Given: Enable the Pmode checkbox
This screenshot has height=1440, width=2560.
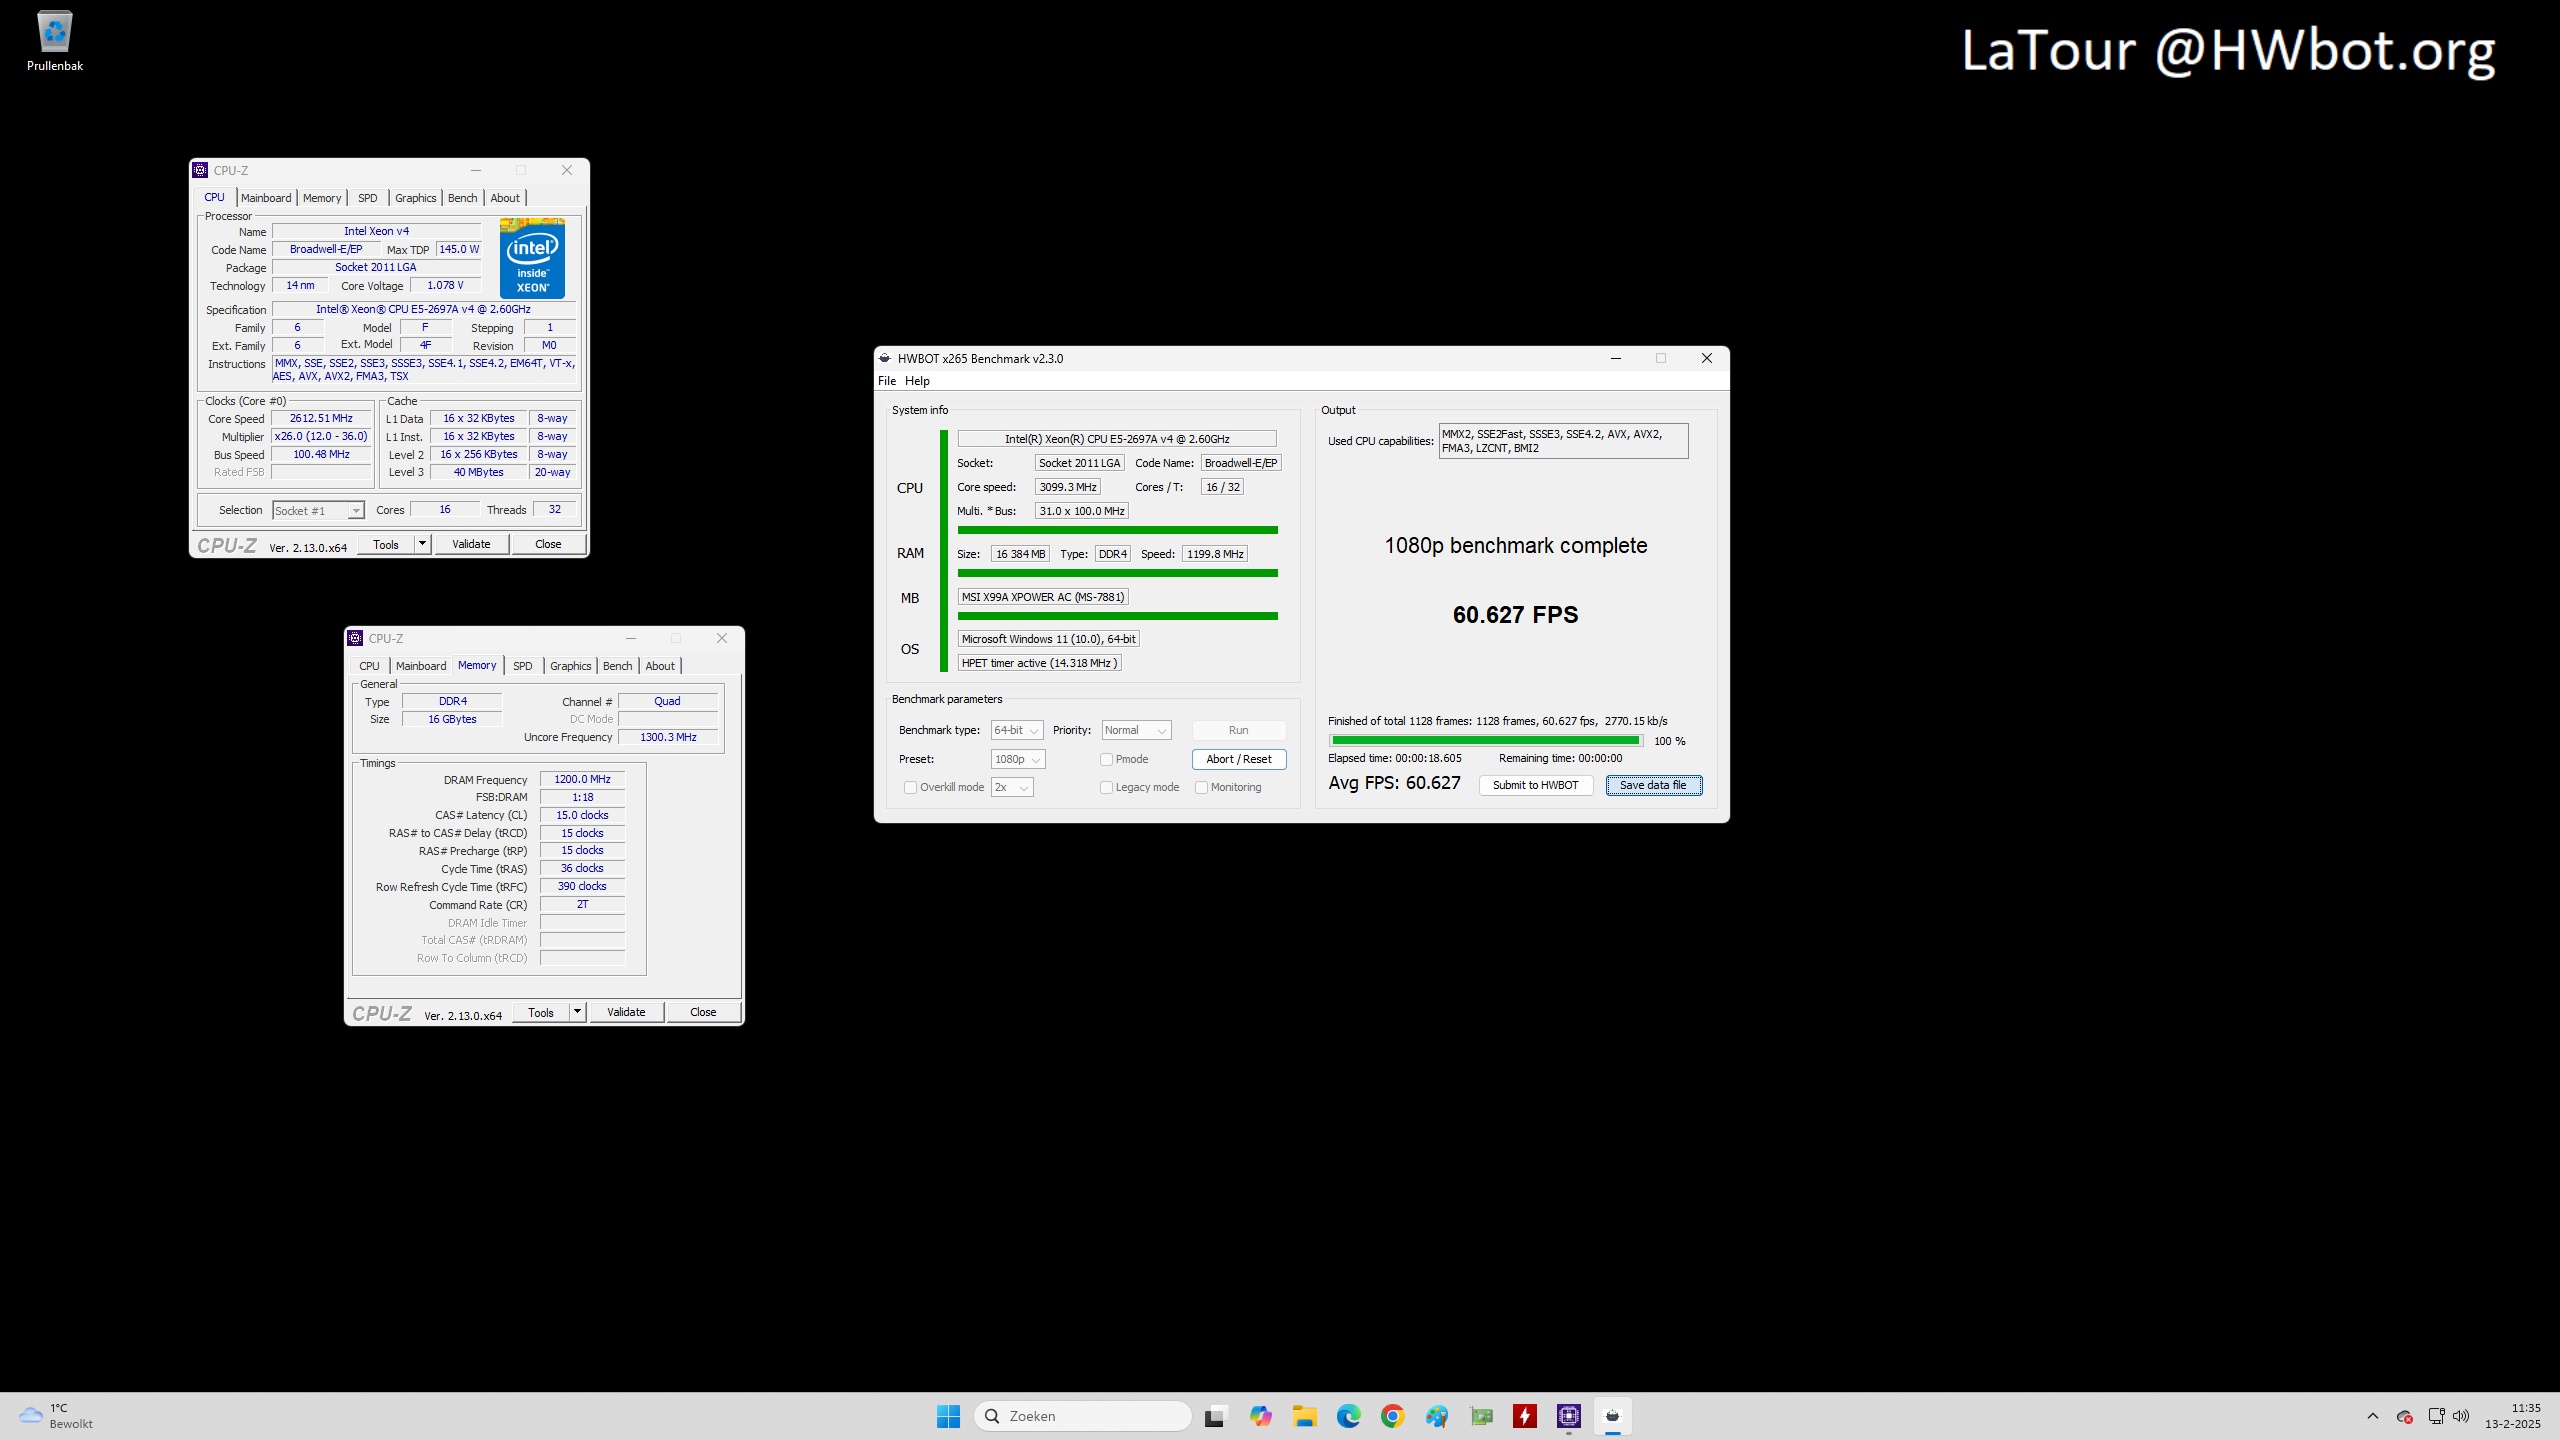Looking at the screenshot, I should [x=1106, y=759].
